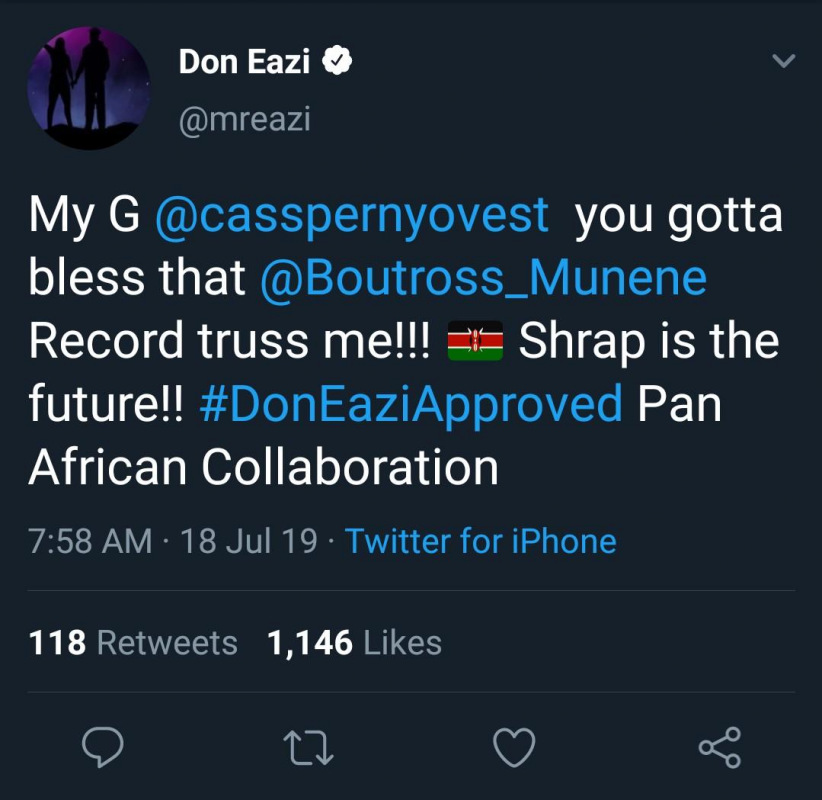Tap the #DonEaziApproved hashtag

coord(411,405)
